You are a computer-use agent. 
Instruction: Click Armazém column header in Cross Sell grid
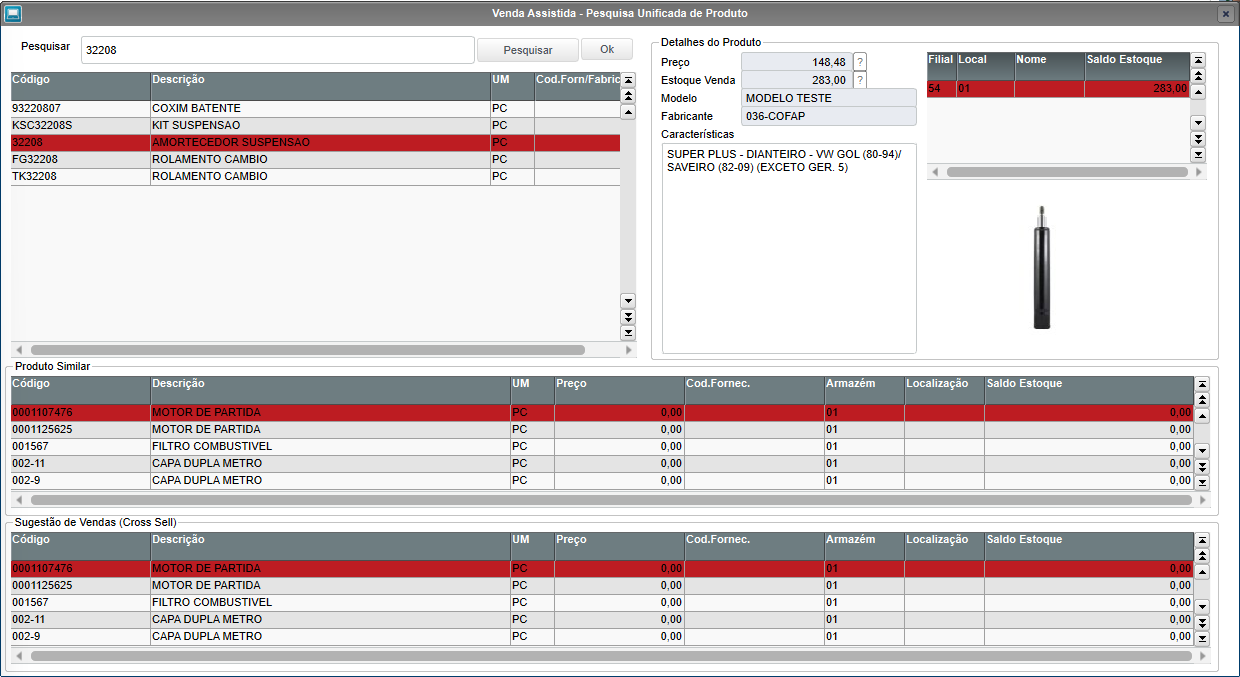pos(864,546)
